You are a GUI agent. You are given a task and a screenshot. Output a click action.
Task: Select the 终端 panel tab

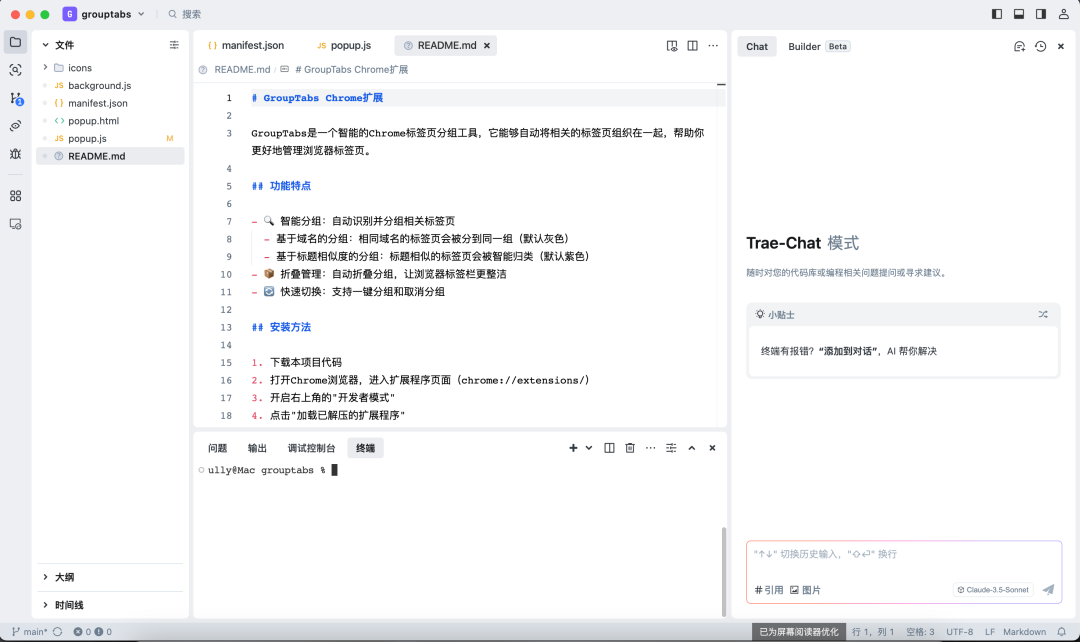(x=365, y=448)
